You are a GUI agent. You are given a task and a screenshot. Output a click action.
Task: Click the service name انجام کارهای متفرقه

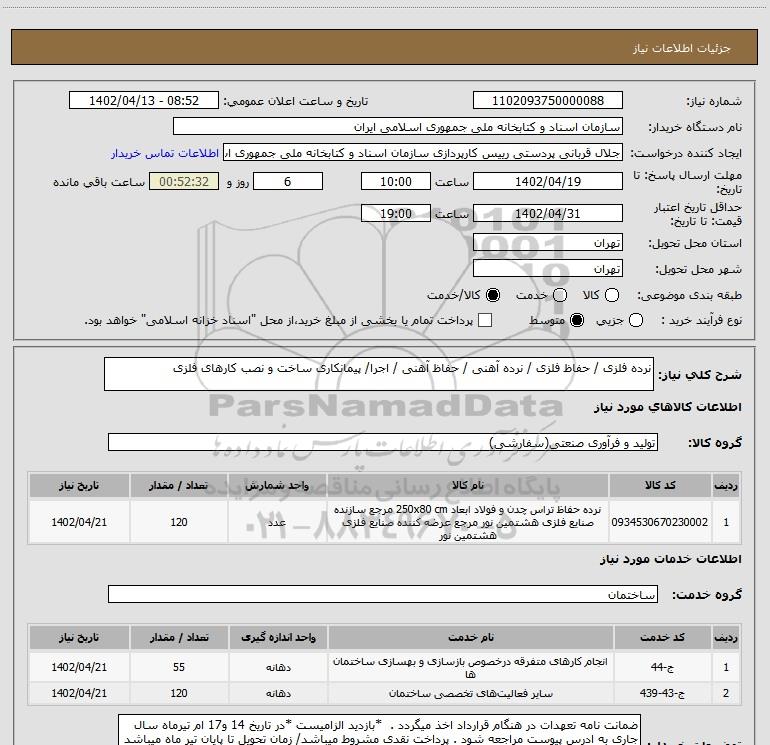coord(470,667)
